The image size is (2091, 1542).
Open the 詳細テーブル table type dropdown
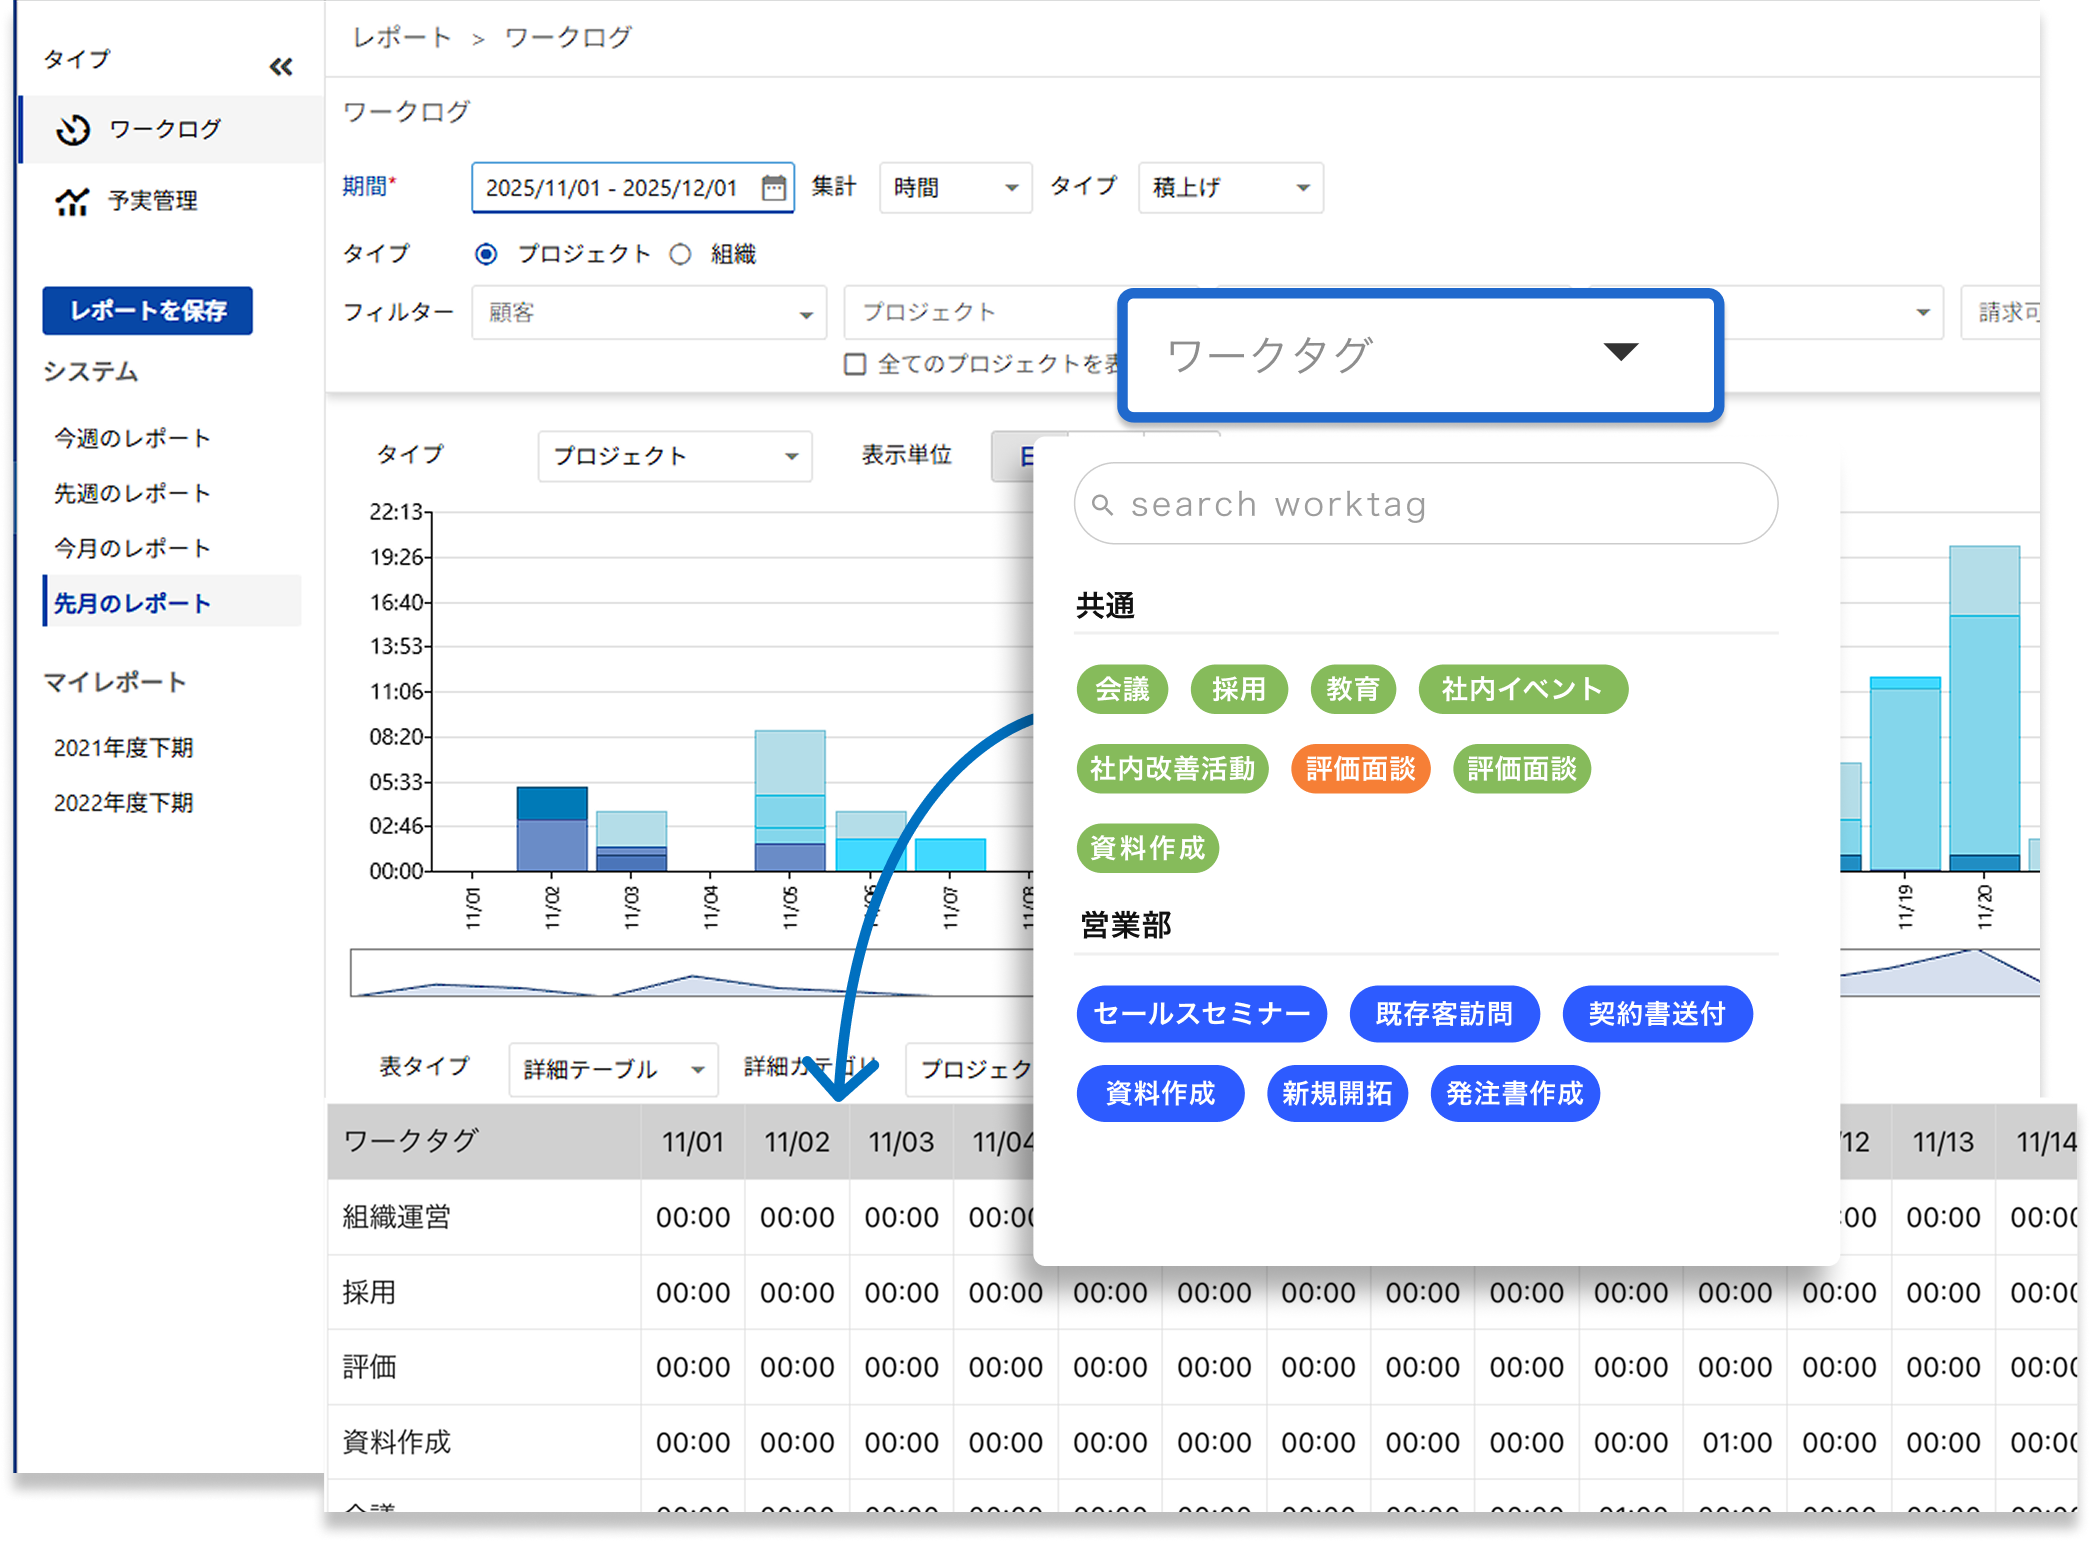click(613, 1069)
